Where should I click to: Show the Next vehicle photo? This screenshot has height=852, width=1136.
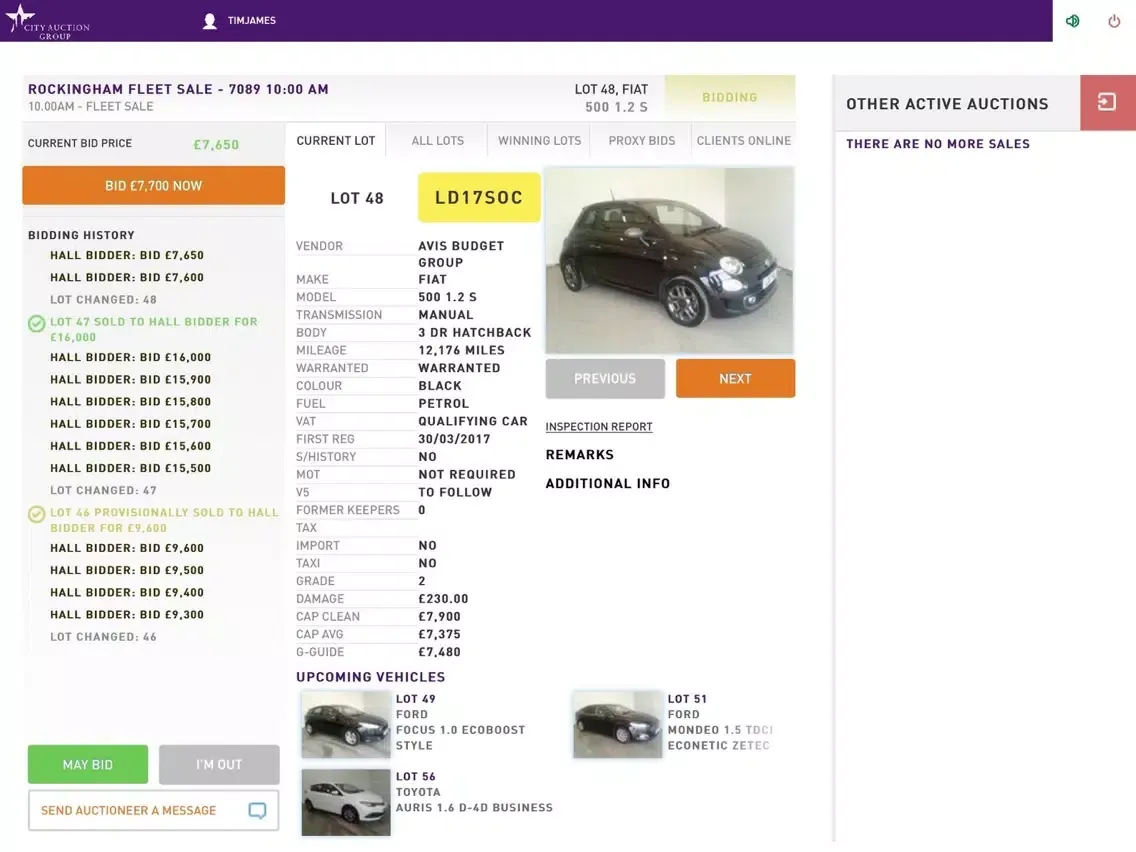pos(735,378)
